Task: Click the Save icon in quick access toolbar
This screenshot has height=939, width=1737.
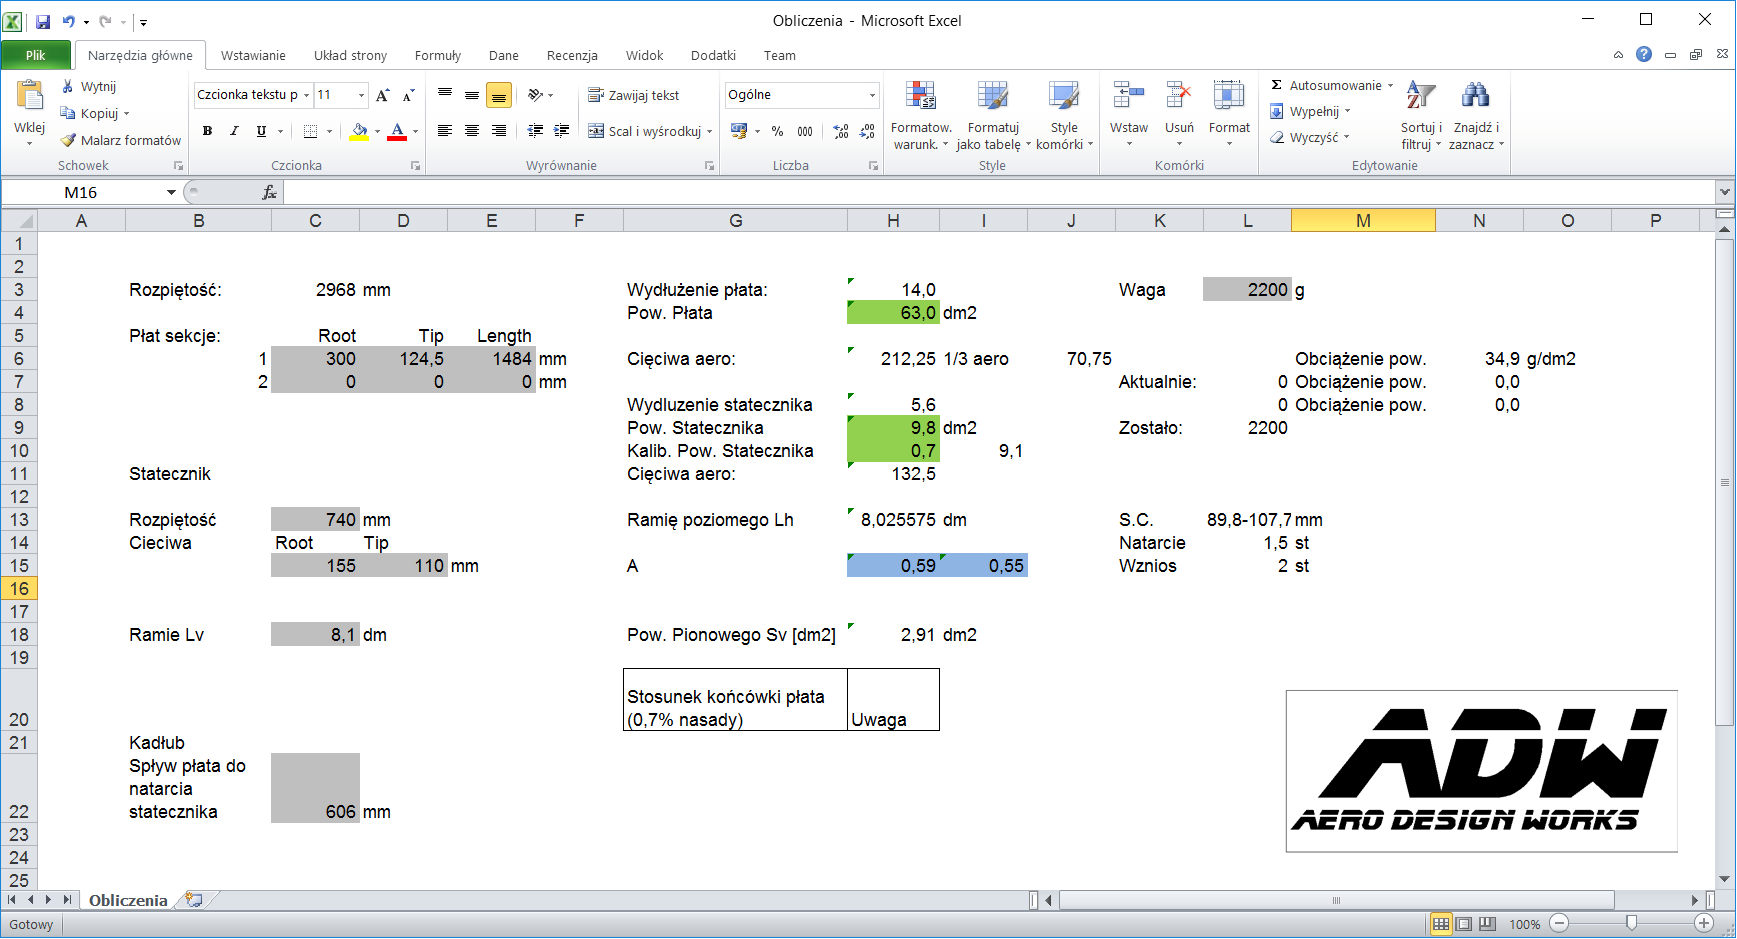Action: point(43,21)
